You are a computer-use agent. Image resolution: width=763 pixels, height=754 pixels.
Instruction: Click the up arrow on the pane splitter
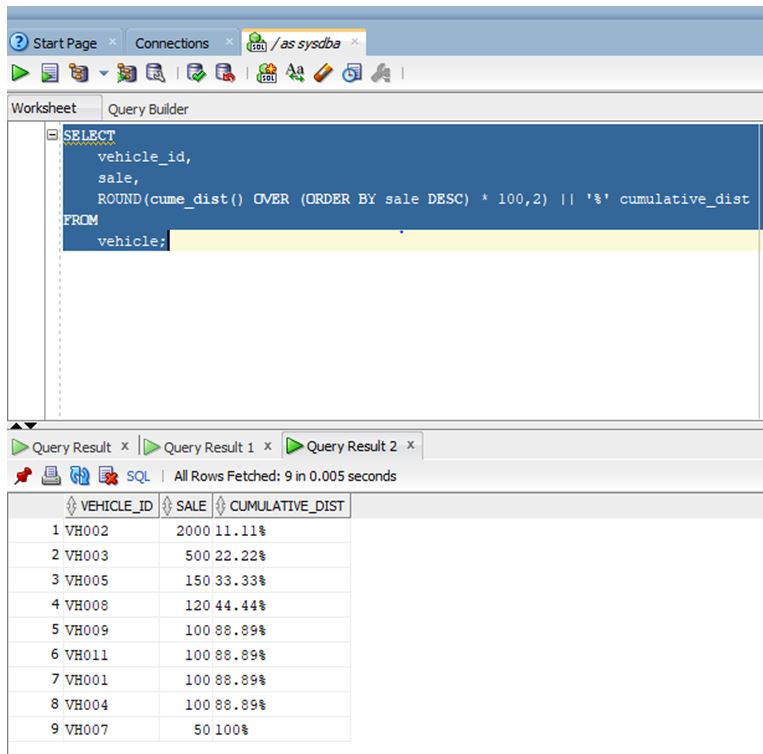(x=16, y=426)
